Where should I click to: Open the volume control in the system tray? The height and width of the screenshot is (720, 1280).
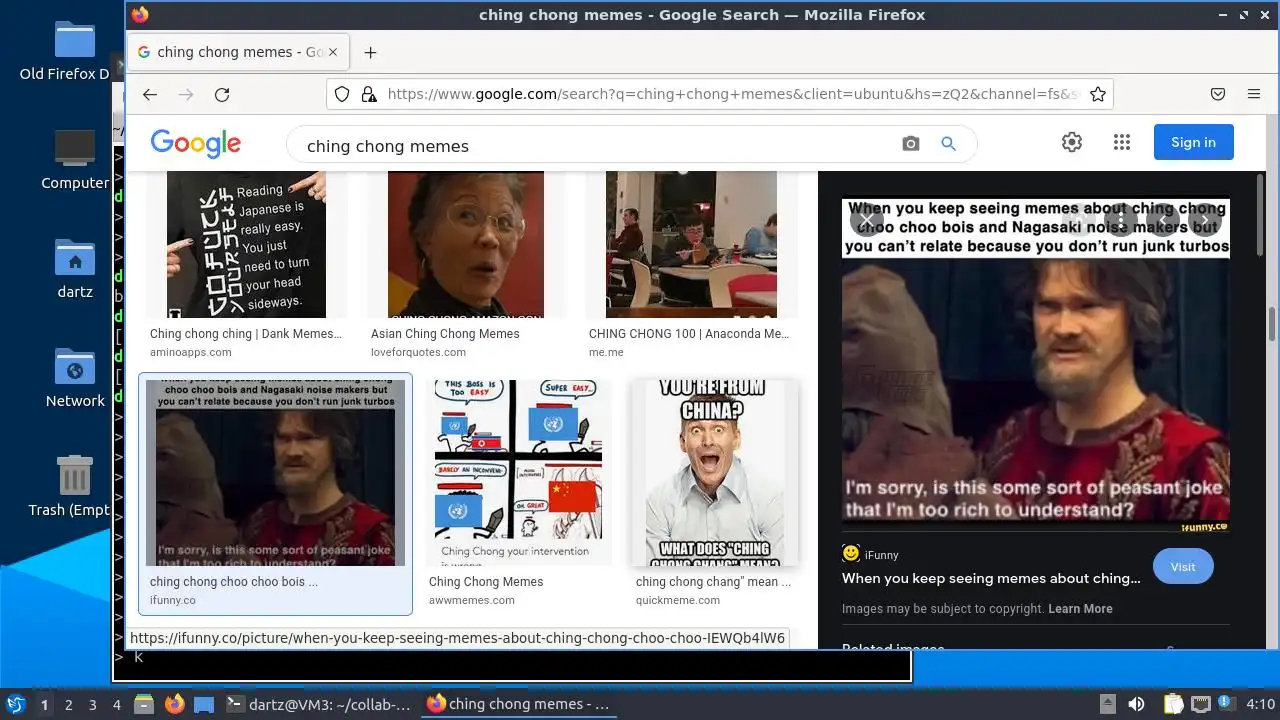click(1137, 704)
